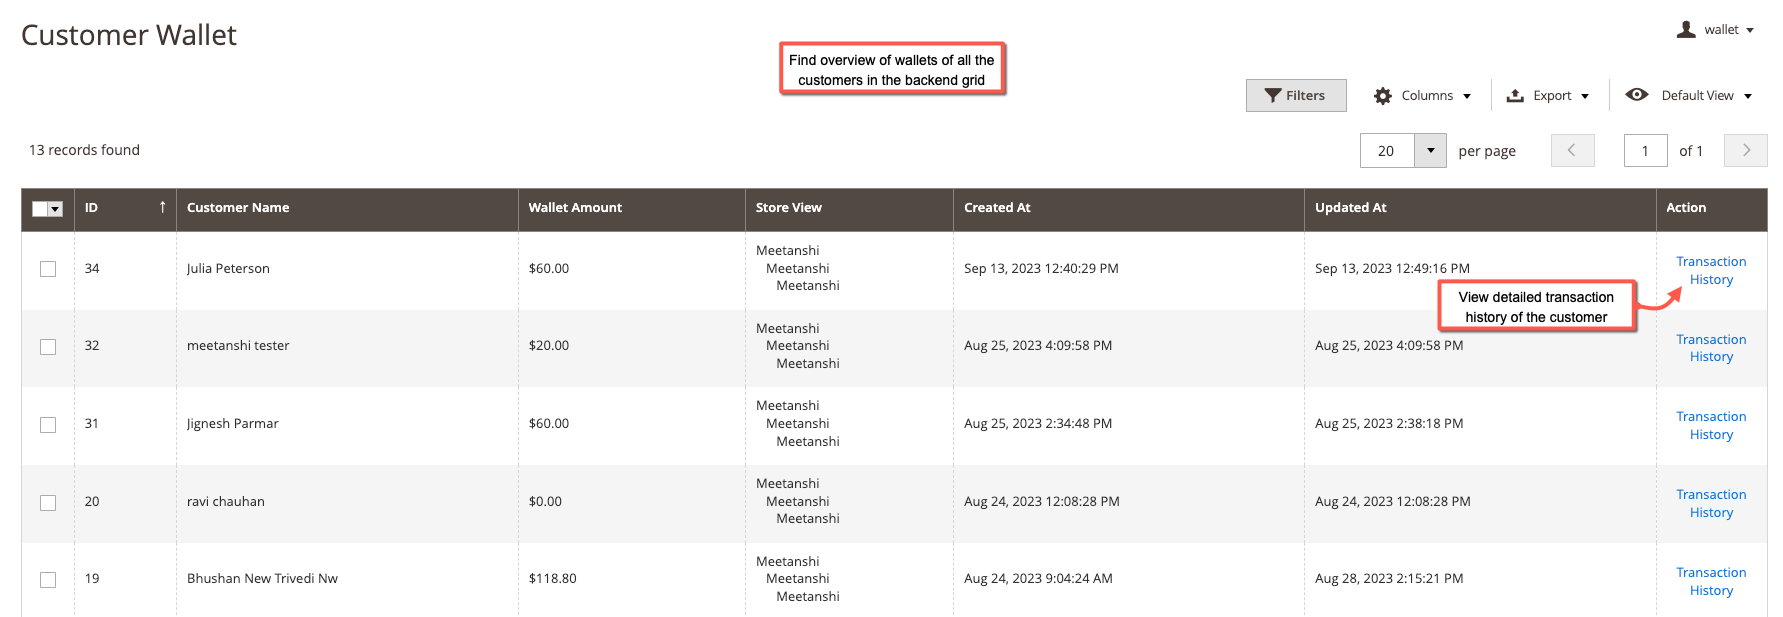This screenshot has height=617, width=1783.
Task: Open the per page count dropdown arrow
Action: click(x=1430, y=151)
